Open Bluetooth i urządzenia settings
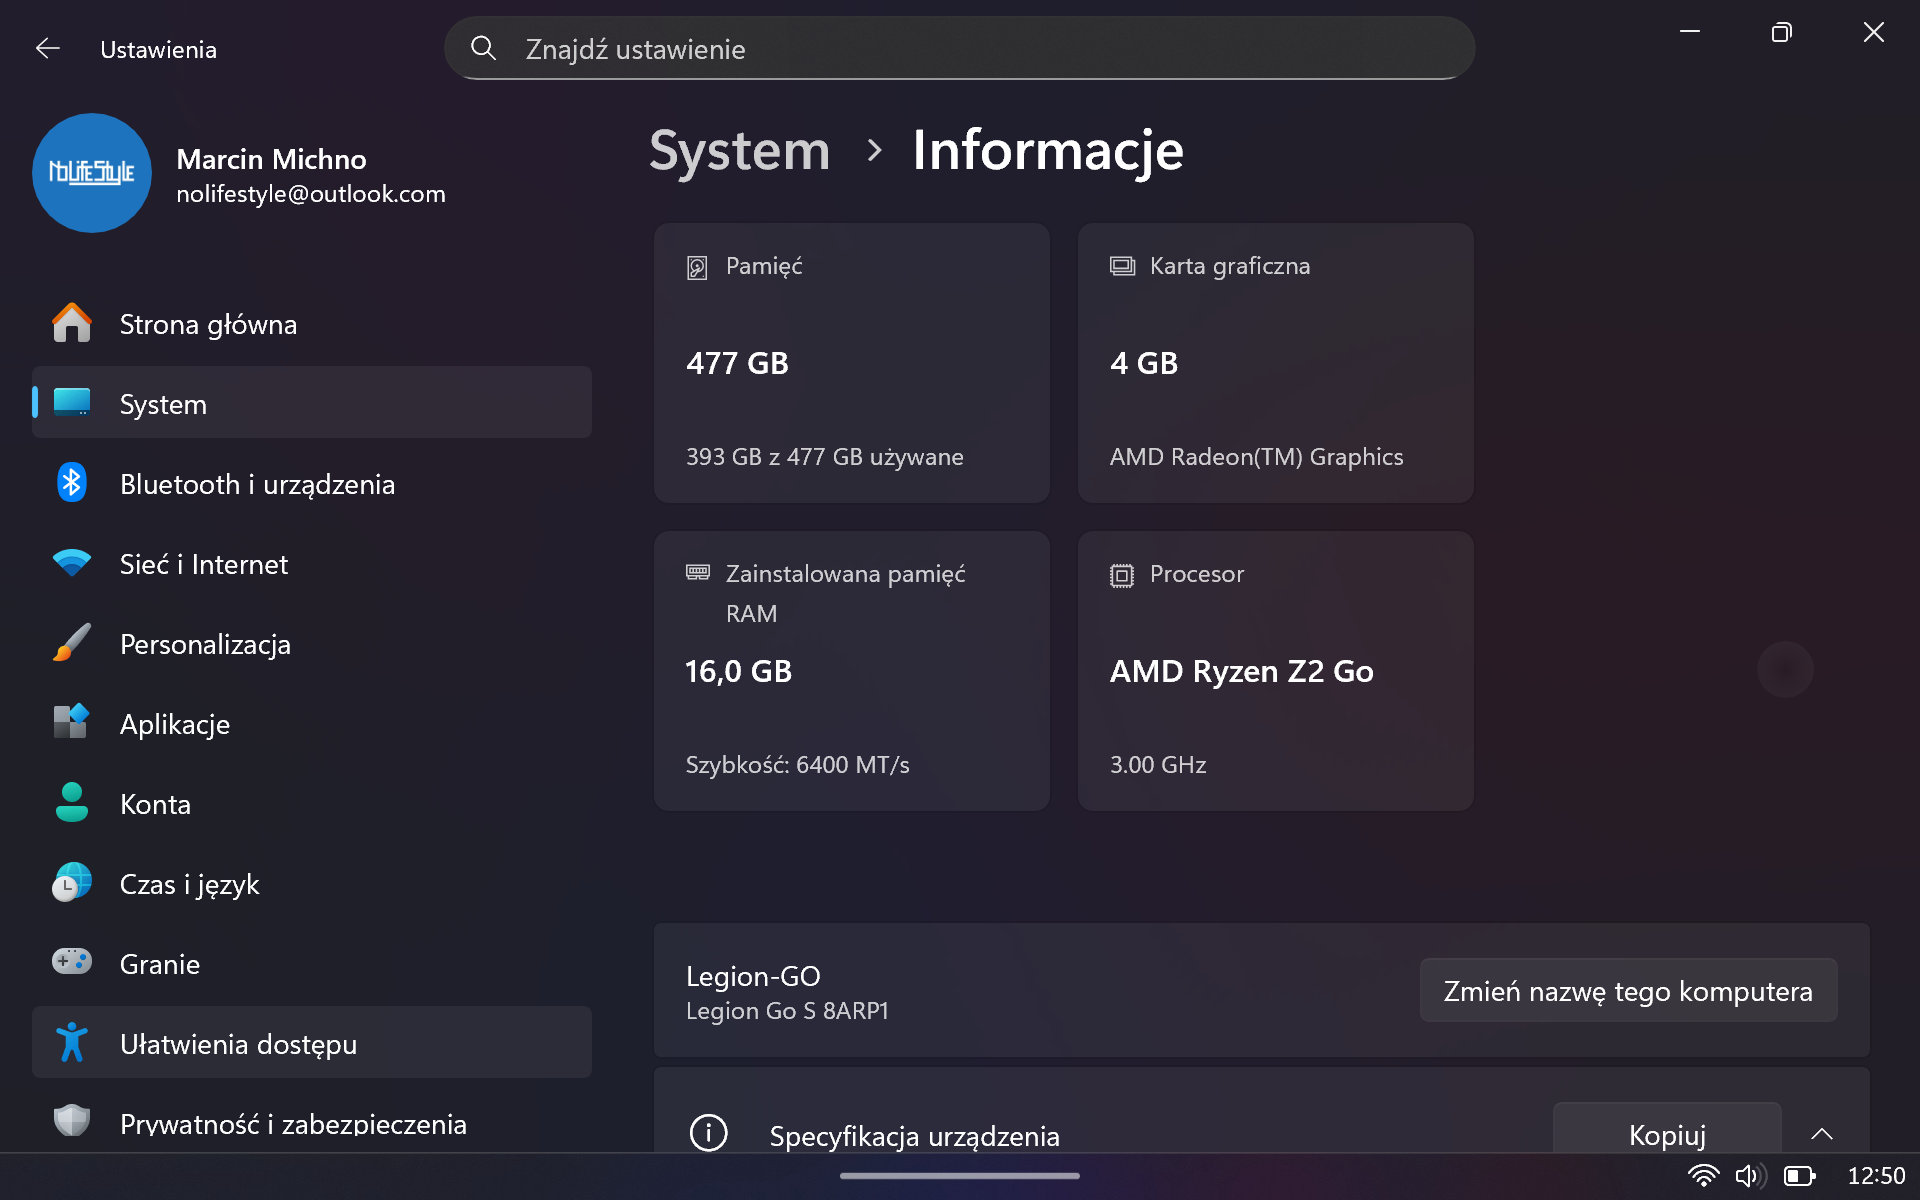 tap(257, 484)
